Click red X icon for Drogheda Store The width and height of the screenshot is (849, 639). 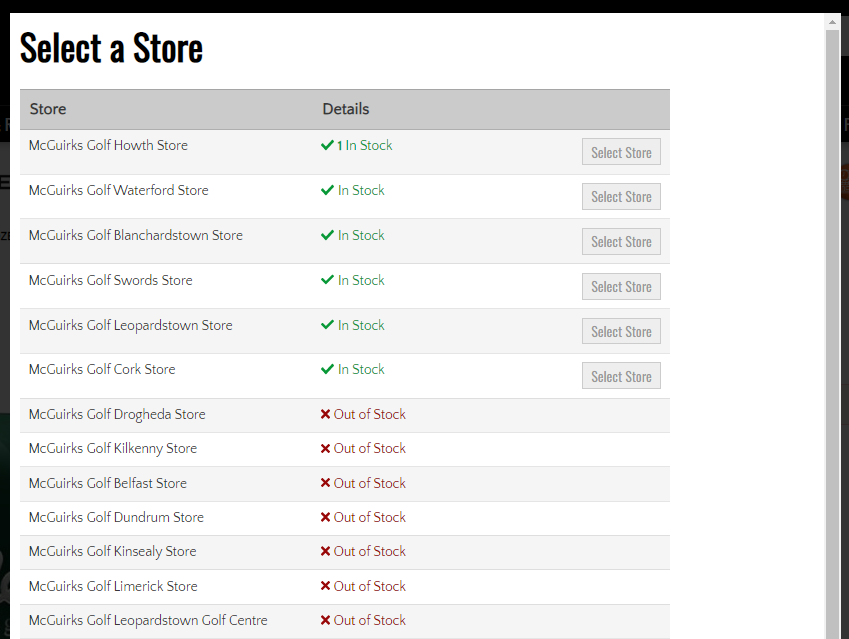[x=325, y=414]
